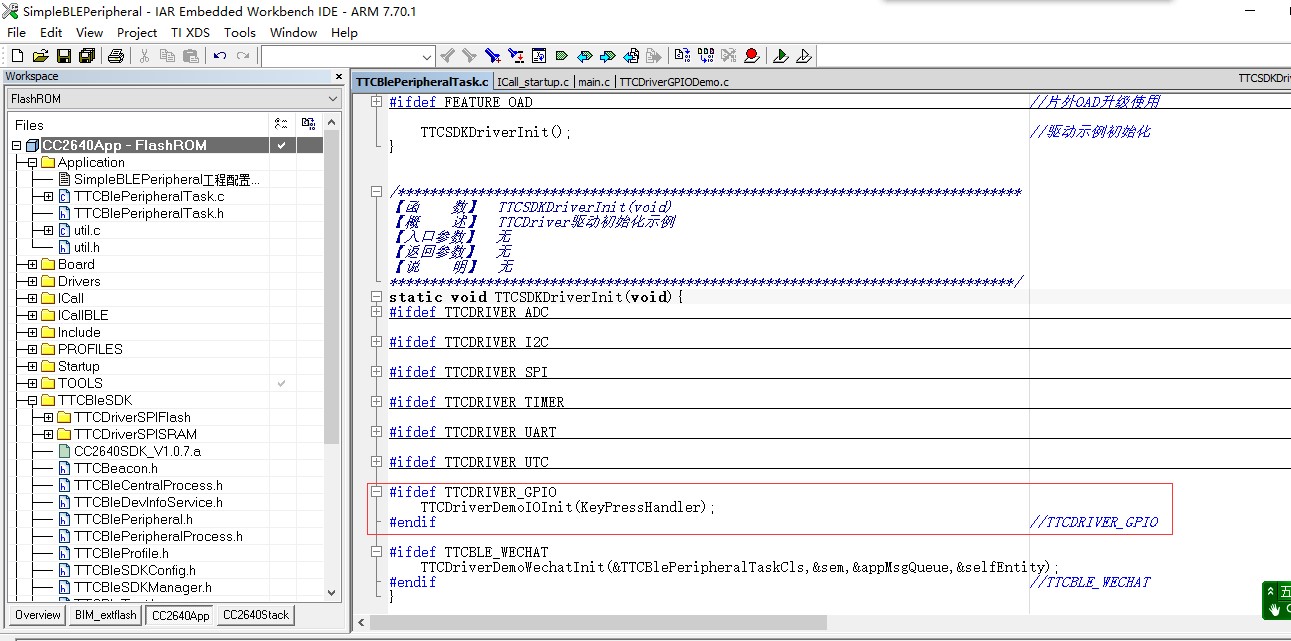This screenshot has width=1291, height=641.
Task: Expand the Drivers folder
Action: tap(33, 281)
